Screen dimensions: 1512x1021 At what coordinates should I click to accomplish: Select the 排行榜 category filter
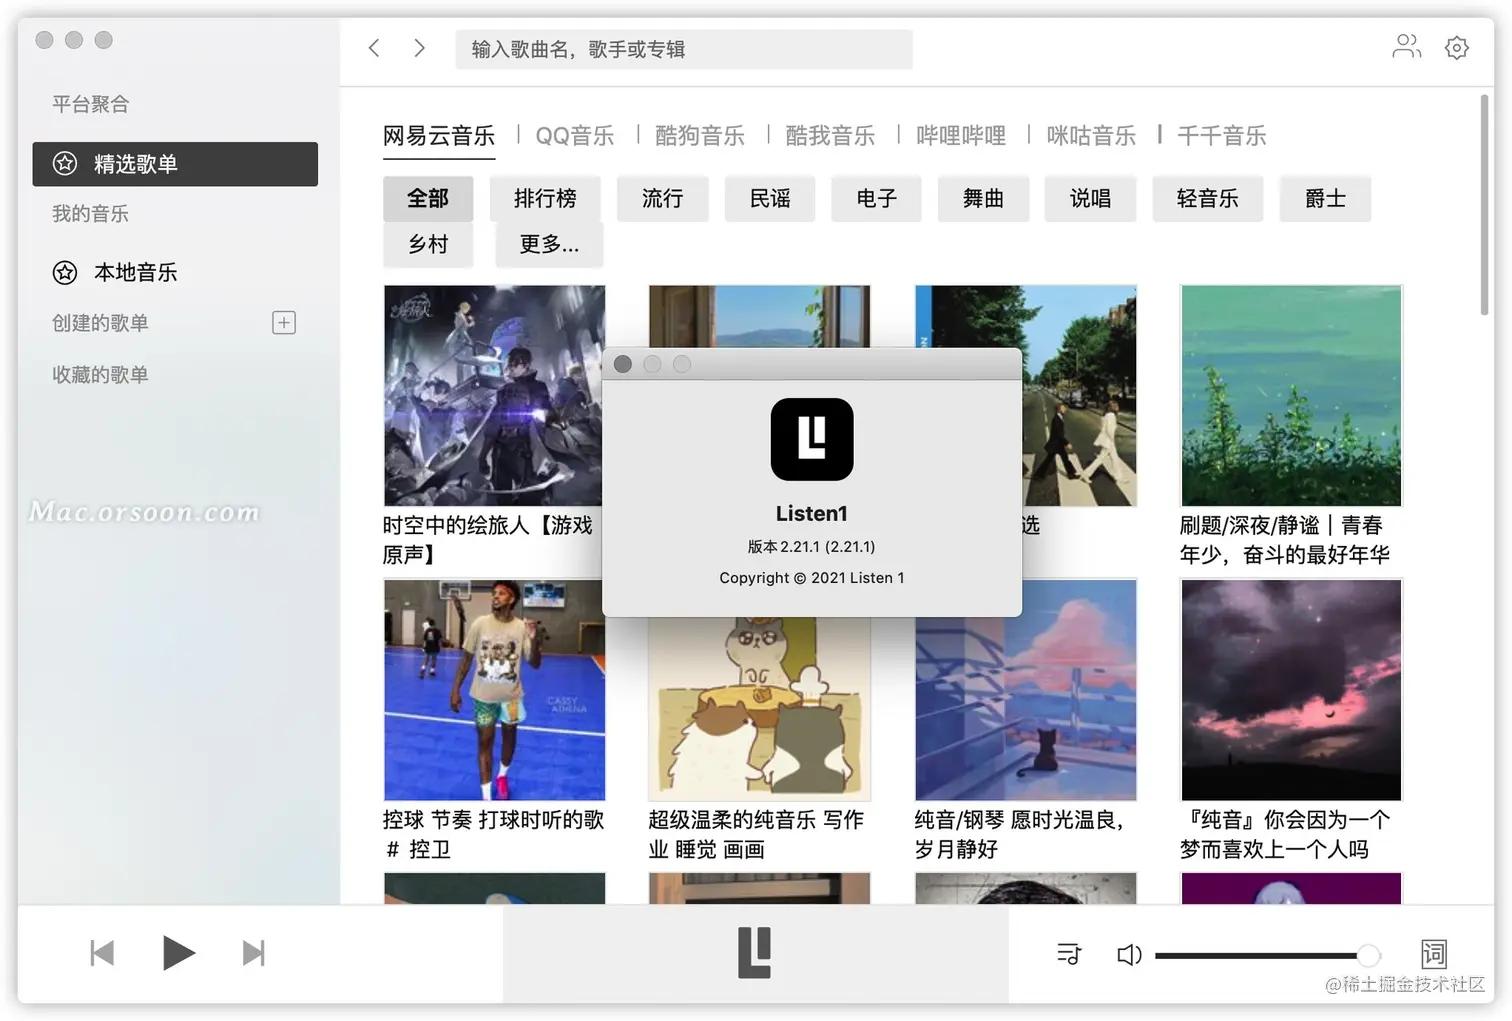[545, 198]
